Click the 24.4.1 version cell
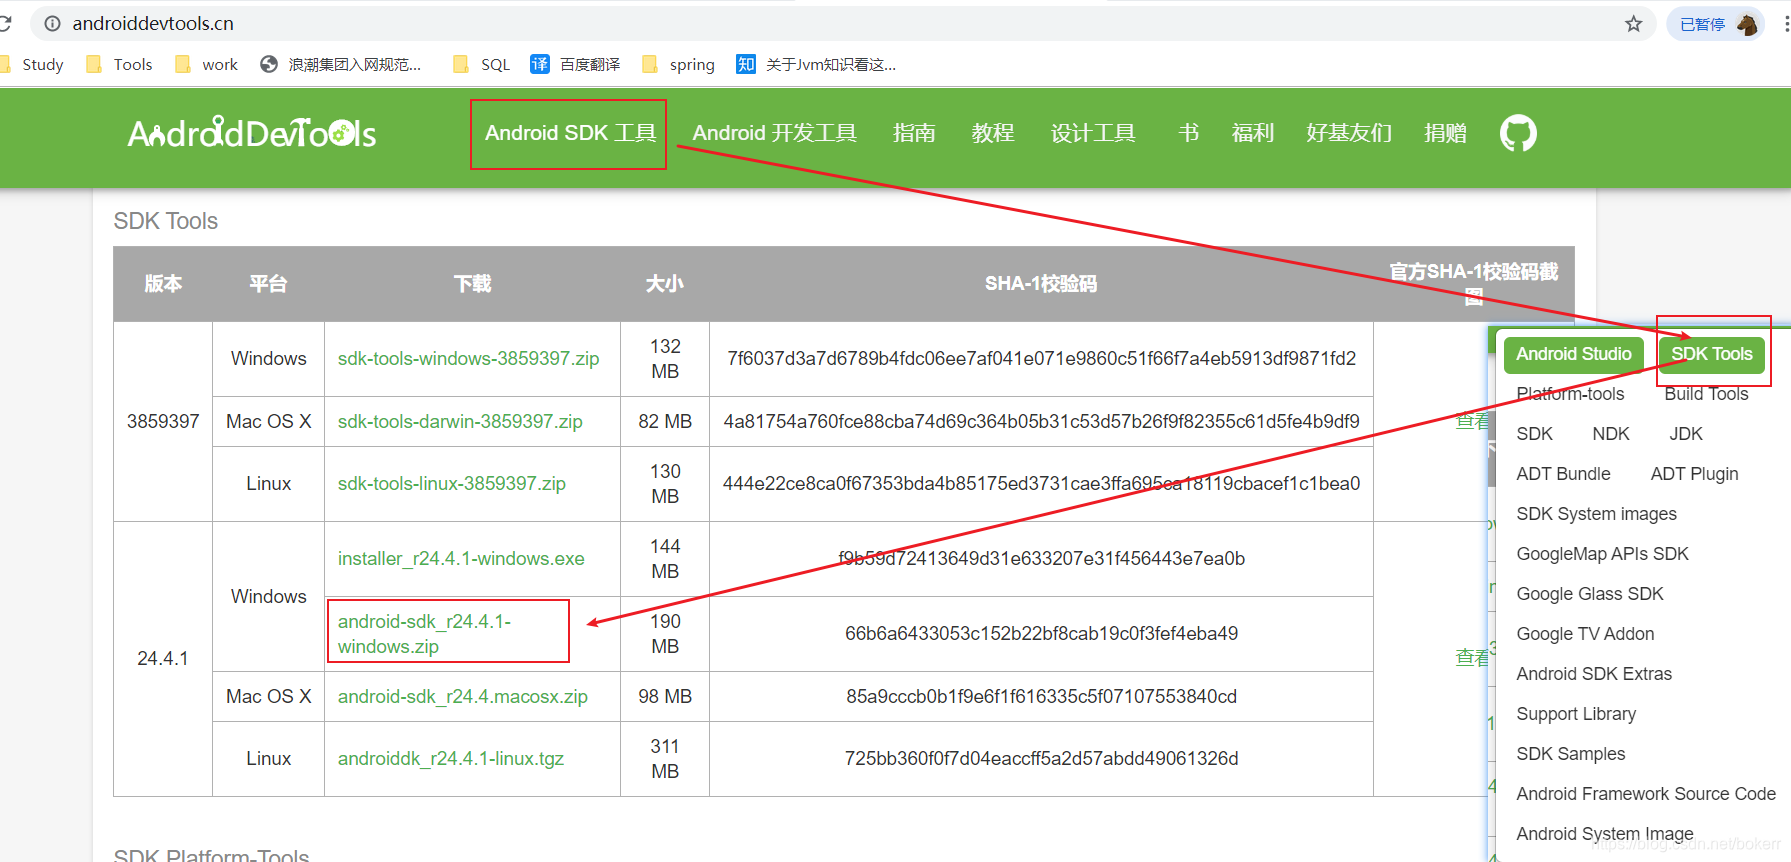The height and width of the screenshot is (862, 1791). coord(163,659)
